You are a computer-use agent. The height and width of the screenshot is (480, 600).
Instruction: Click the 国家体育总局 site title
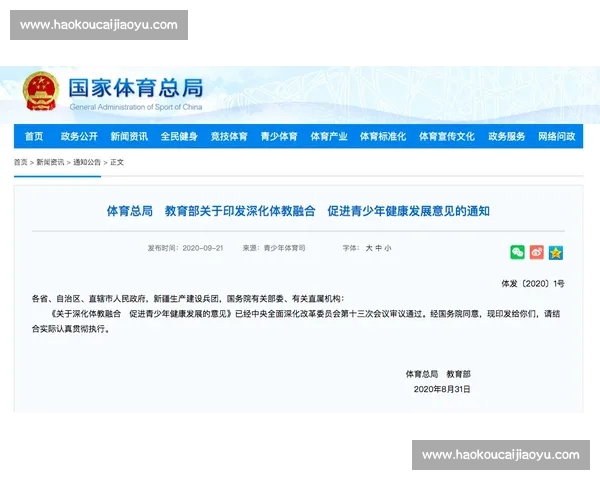point(136,88)
